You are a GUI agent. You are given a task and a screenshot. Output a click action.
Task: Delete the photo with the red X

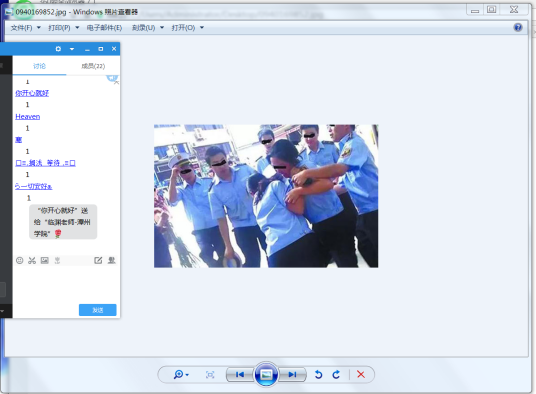point(361,375)
